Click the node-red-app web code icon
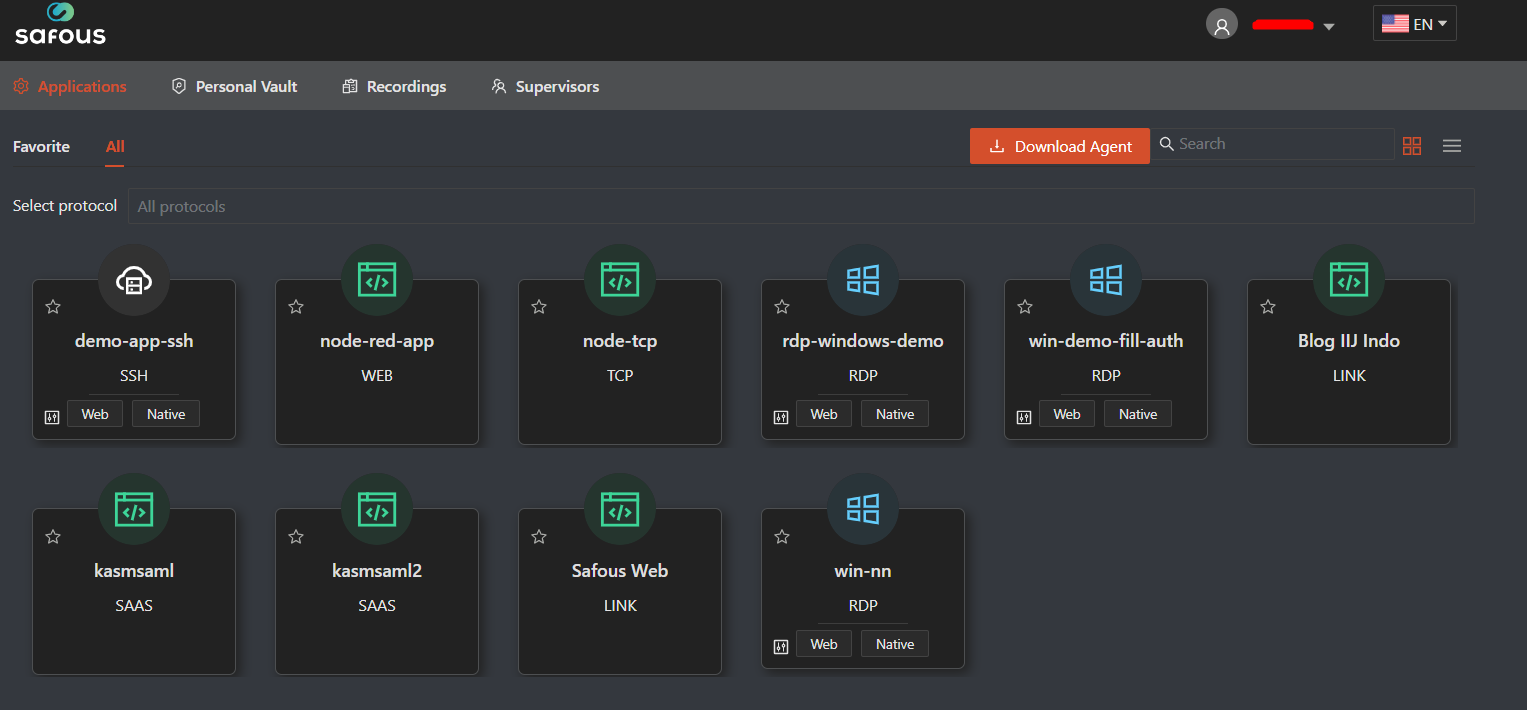The height and width of the screenshot is (710, 1527). point(377,280)
